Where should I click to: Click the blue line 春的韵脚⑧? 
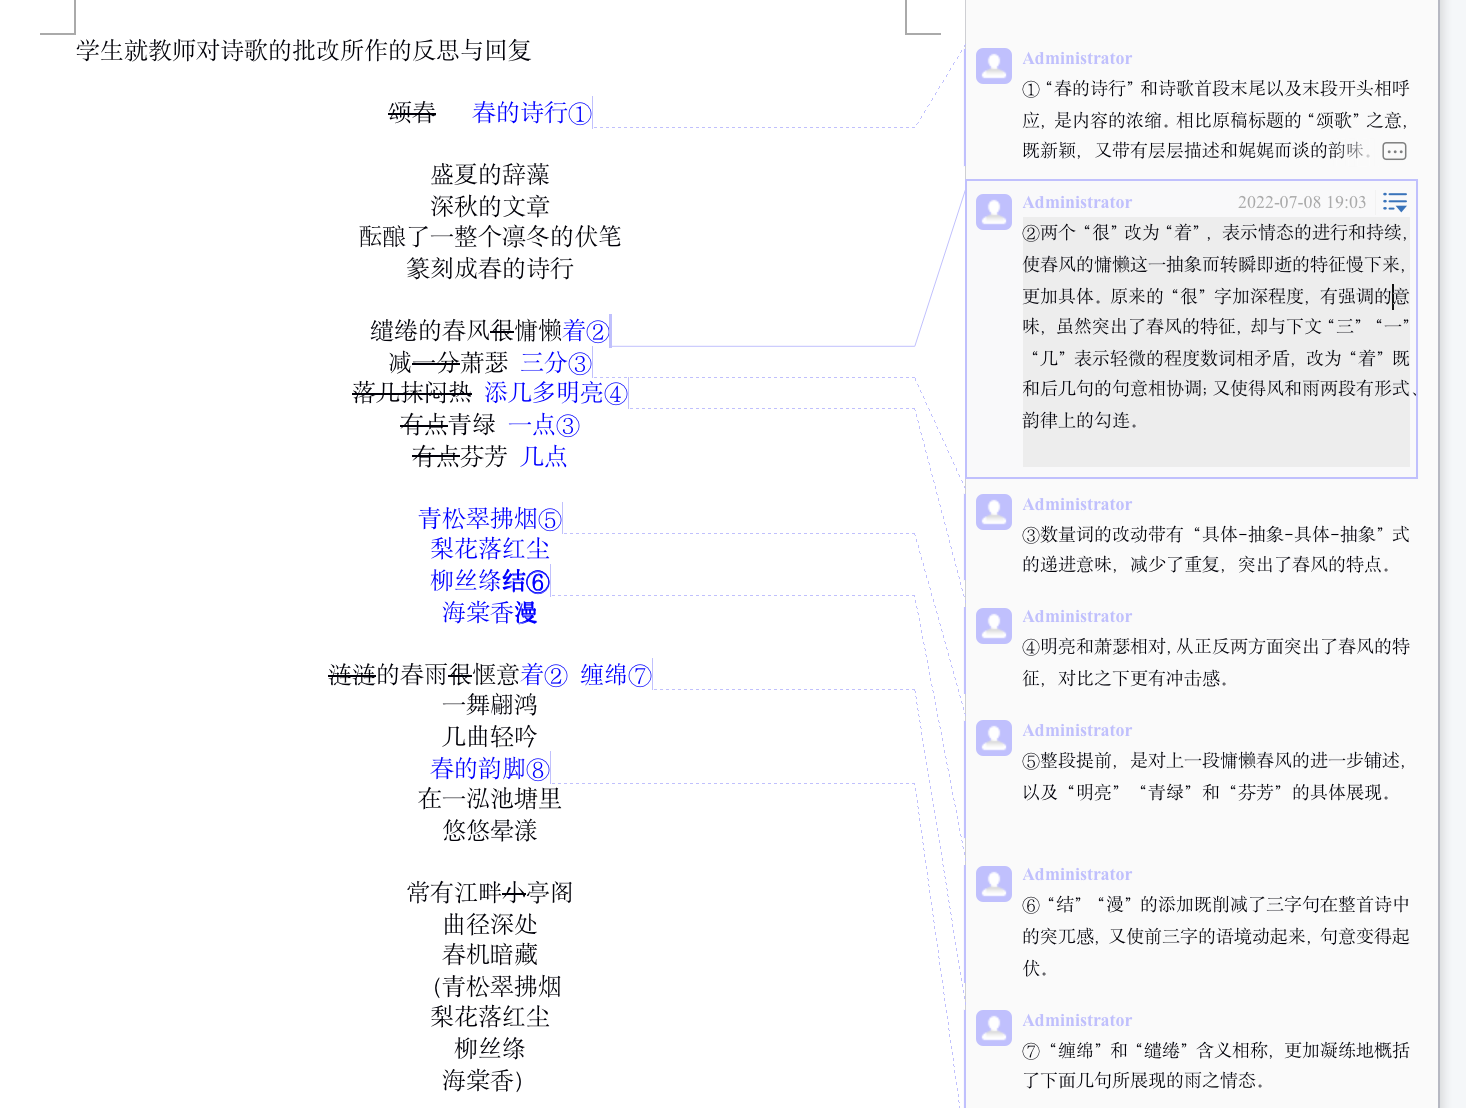(x=490, y=768)
